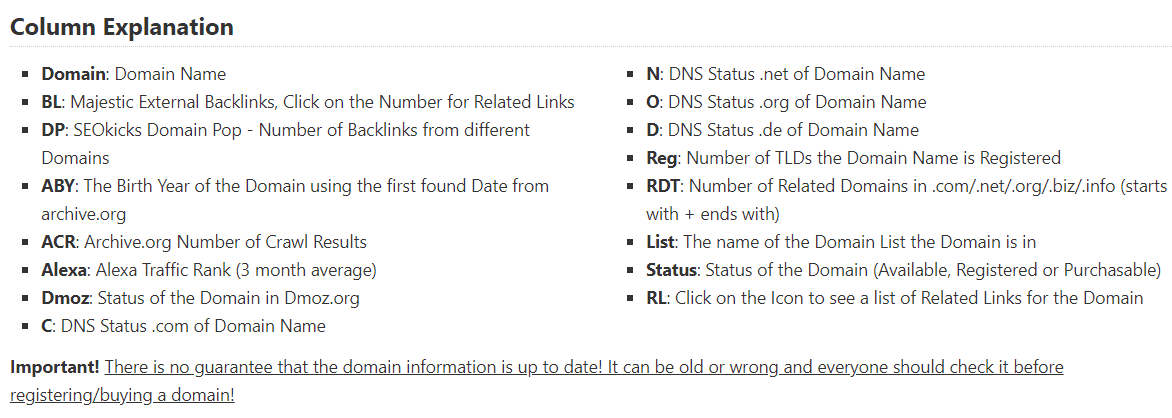This screenshot has width=1172, height=418.
Task: Click the bold Domain term
Action: coord(73,74)
